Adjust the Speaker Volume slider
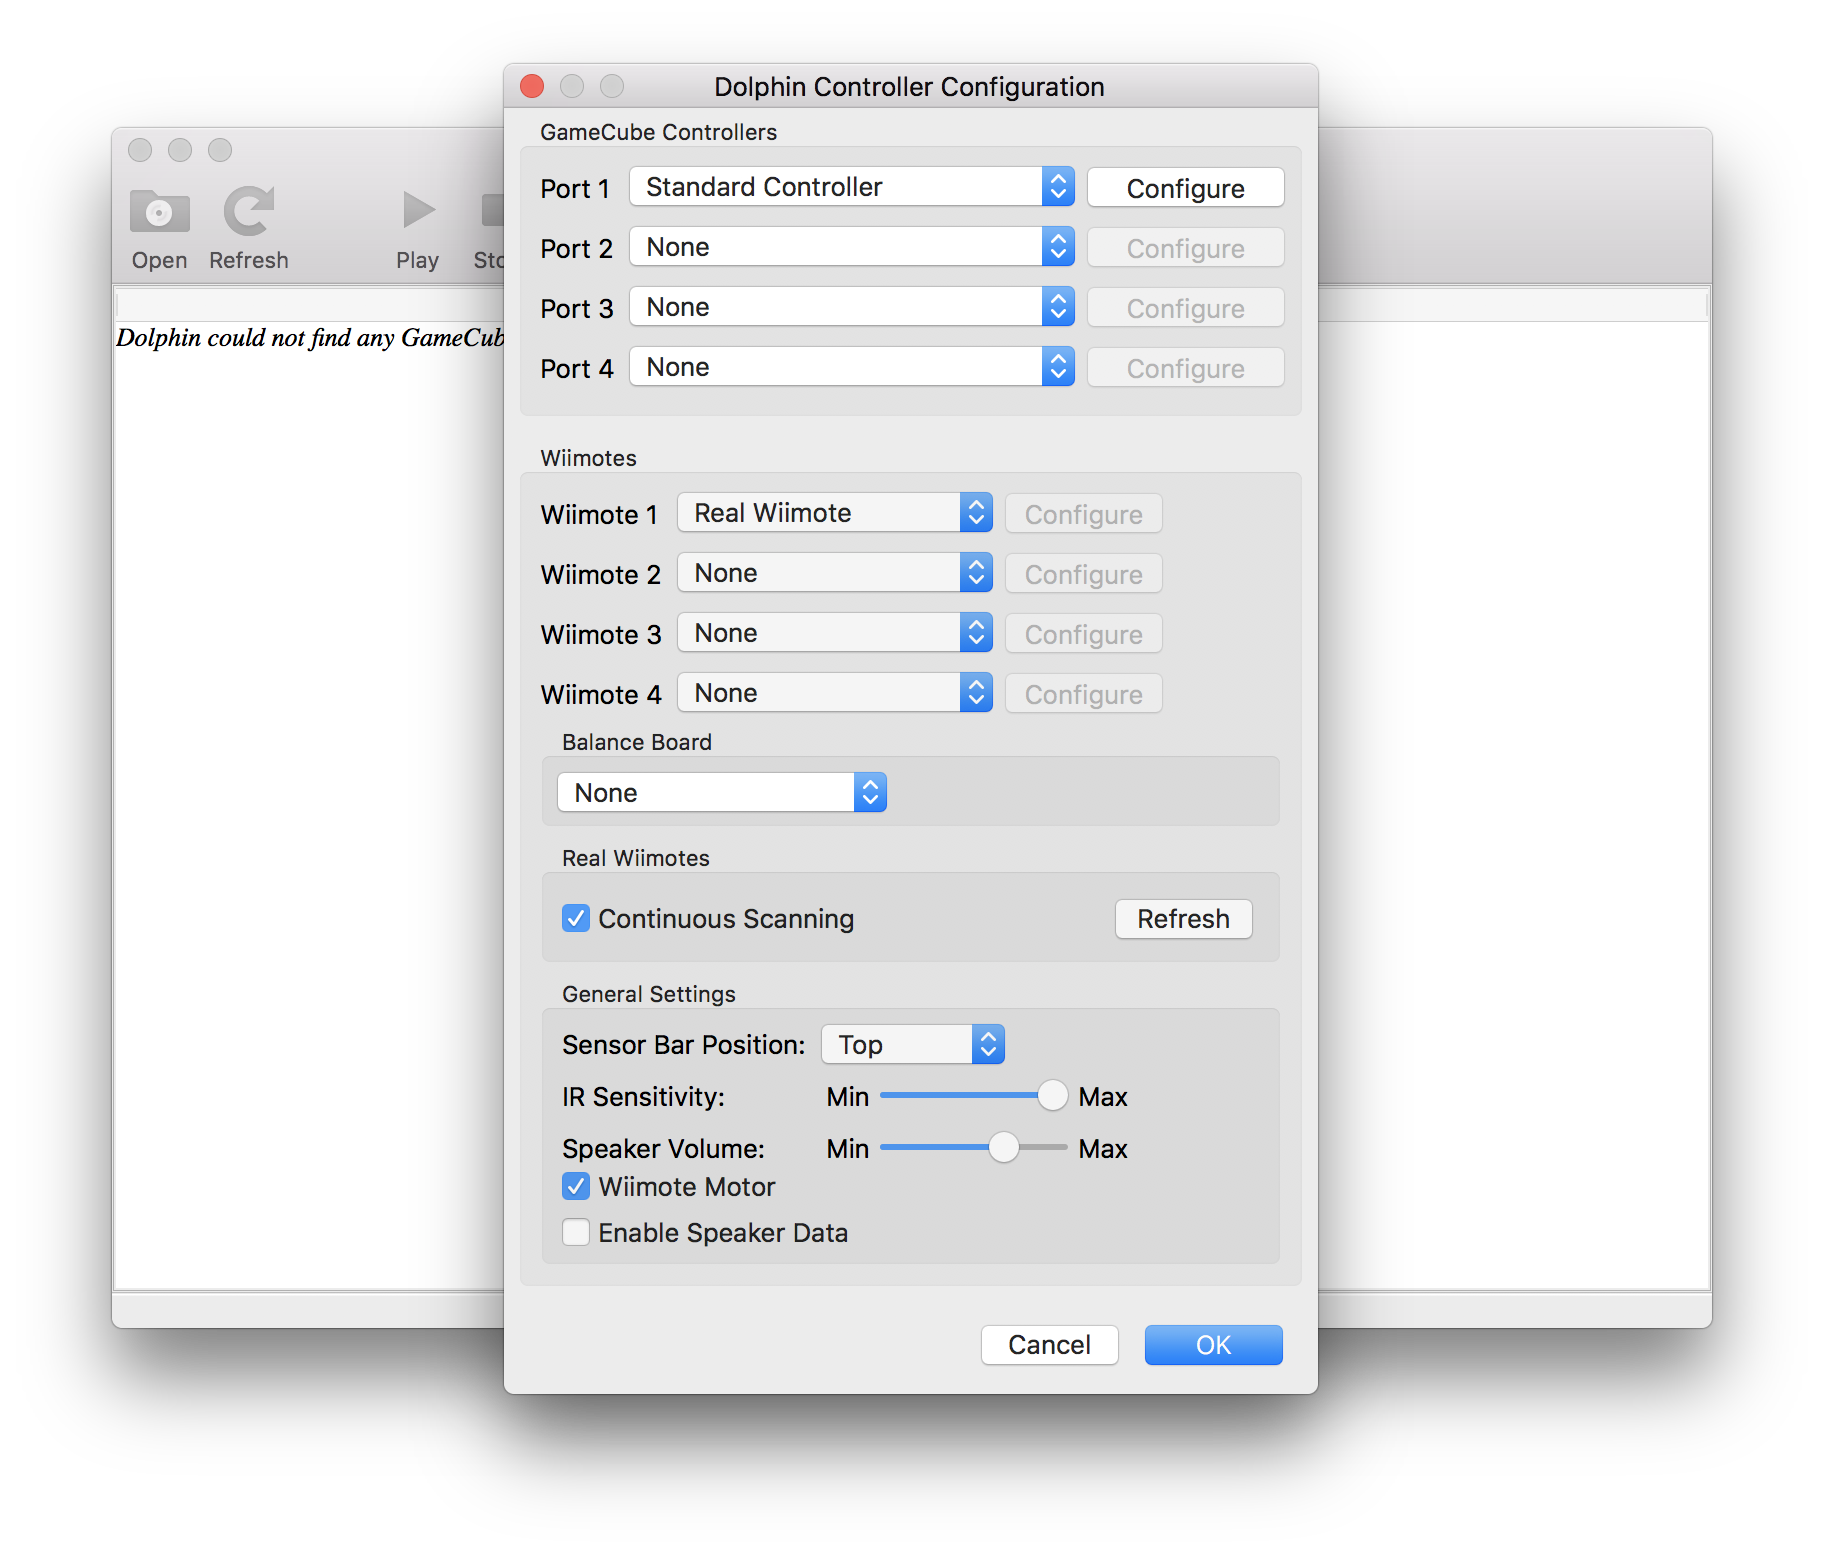 pos(1003,1148)
